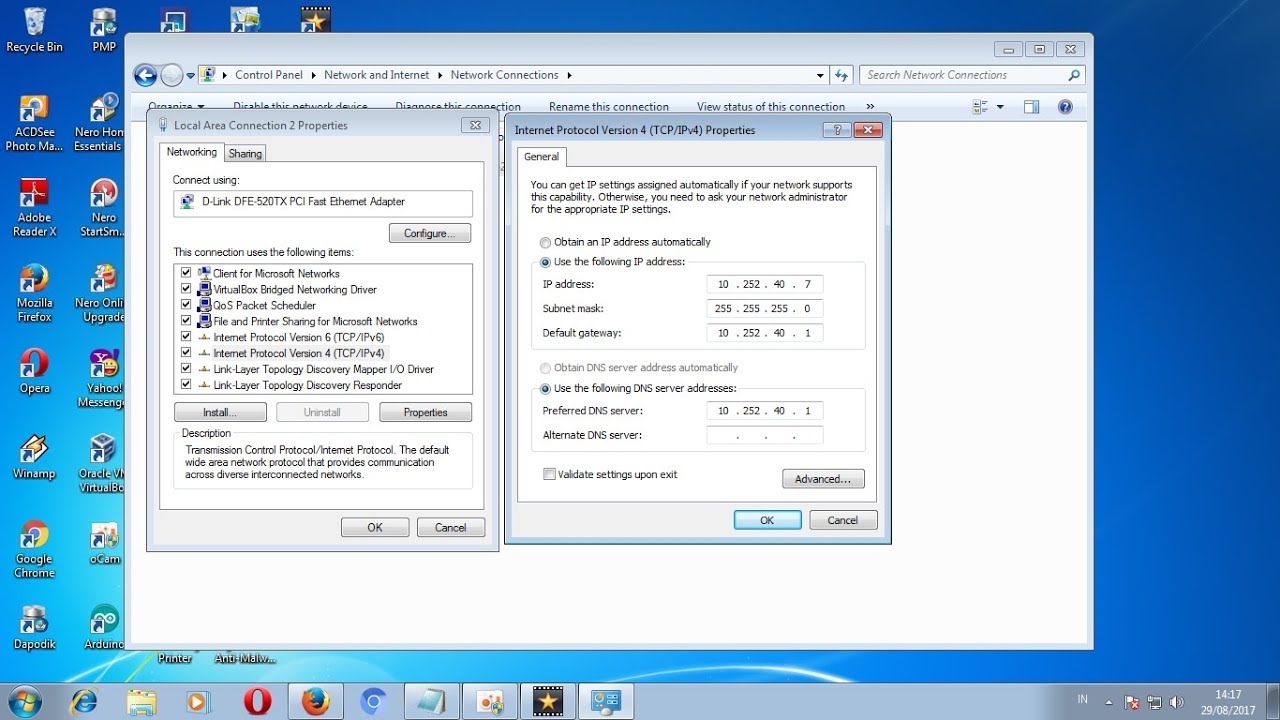Open Recycle Bin desktop icon
1280x720 pixels.
(34, 29)
